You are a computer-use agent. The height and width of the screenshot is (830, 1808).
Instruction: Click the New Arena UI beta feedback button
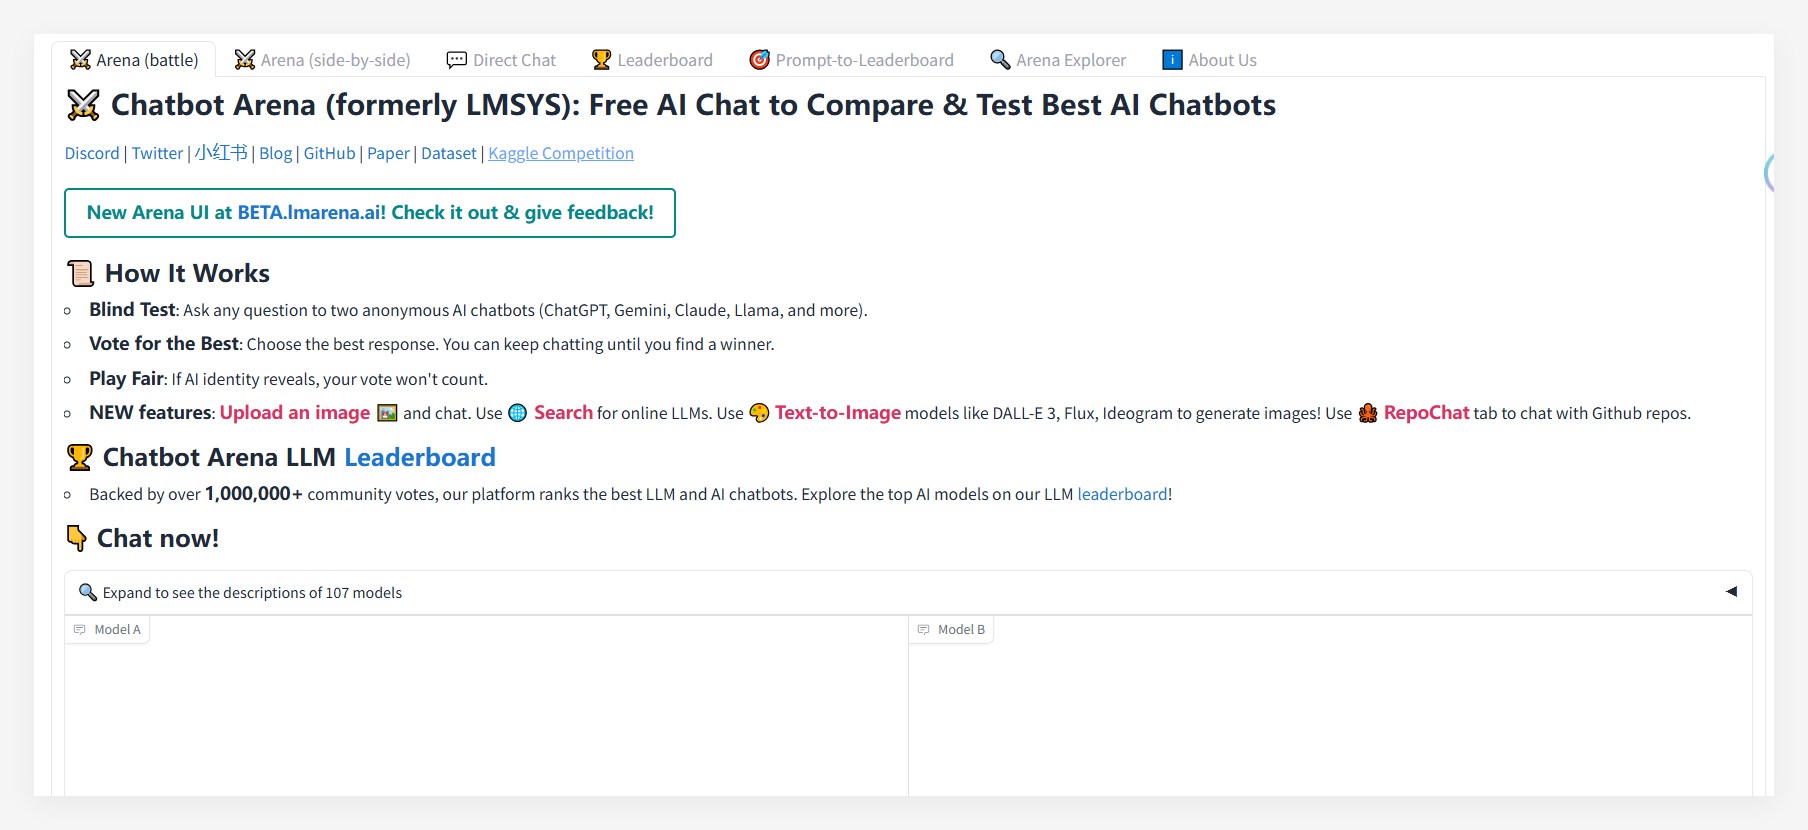(370, 213)
